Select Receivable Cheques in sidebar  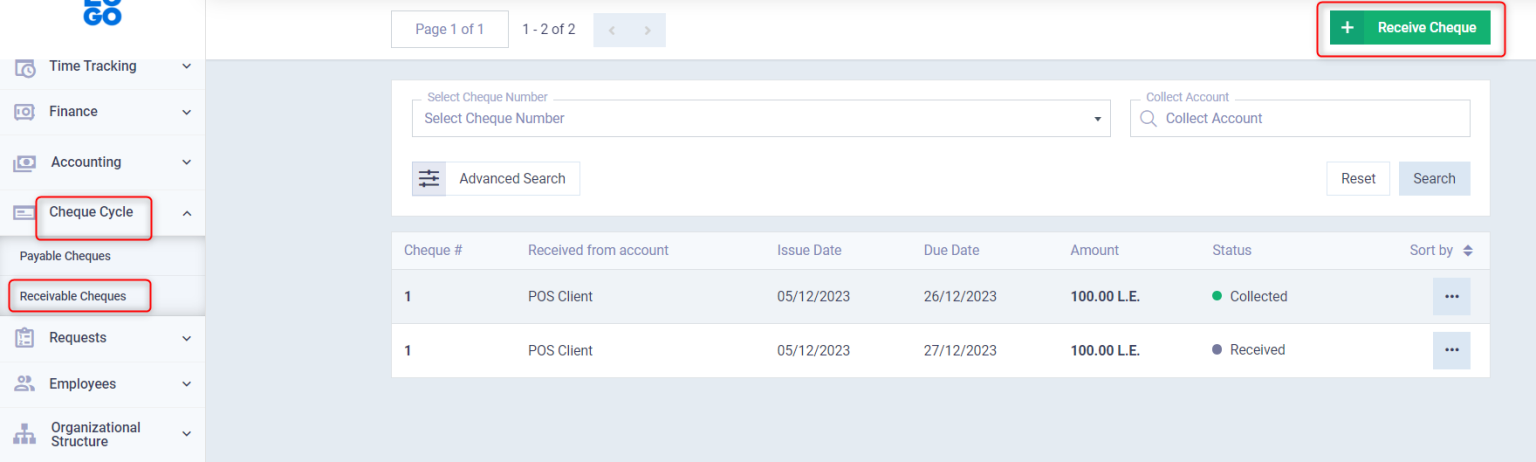coord(73,296)
